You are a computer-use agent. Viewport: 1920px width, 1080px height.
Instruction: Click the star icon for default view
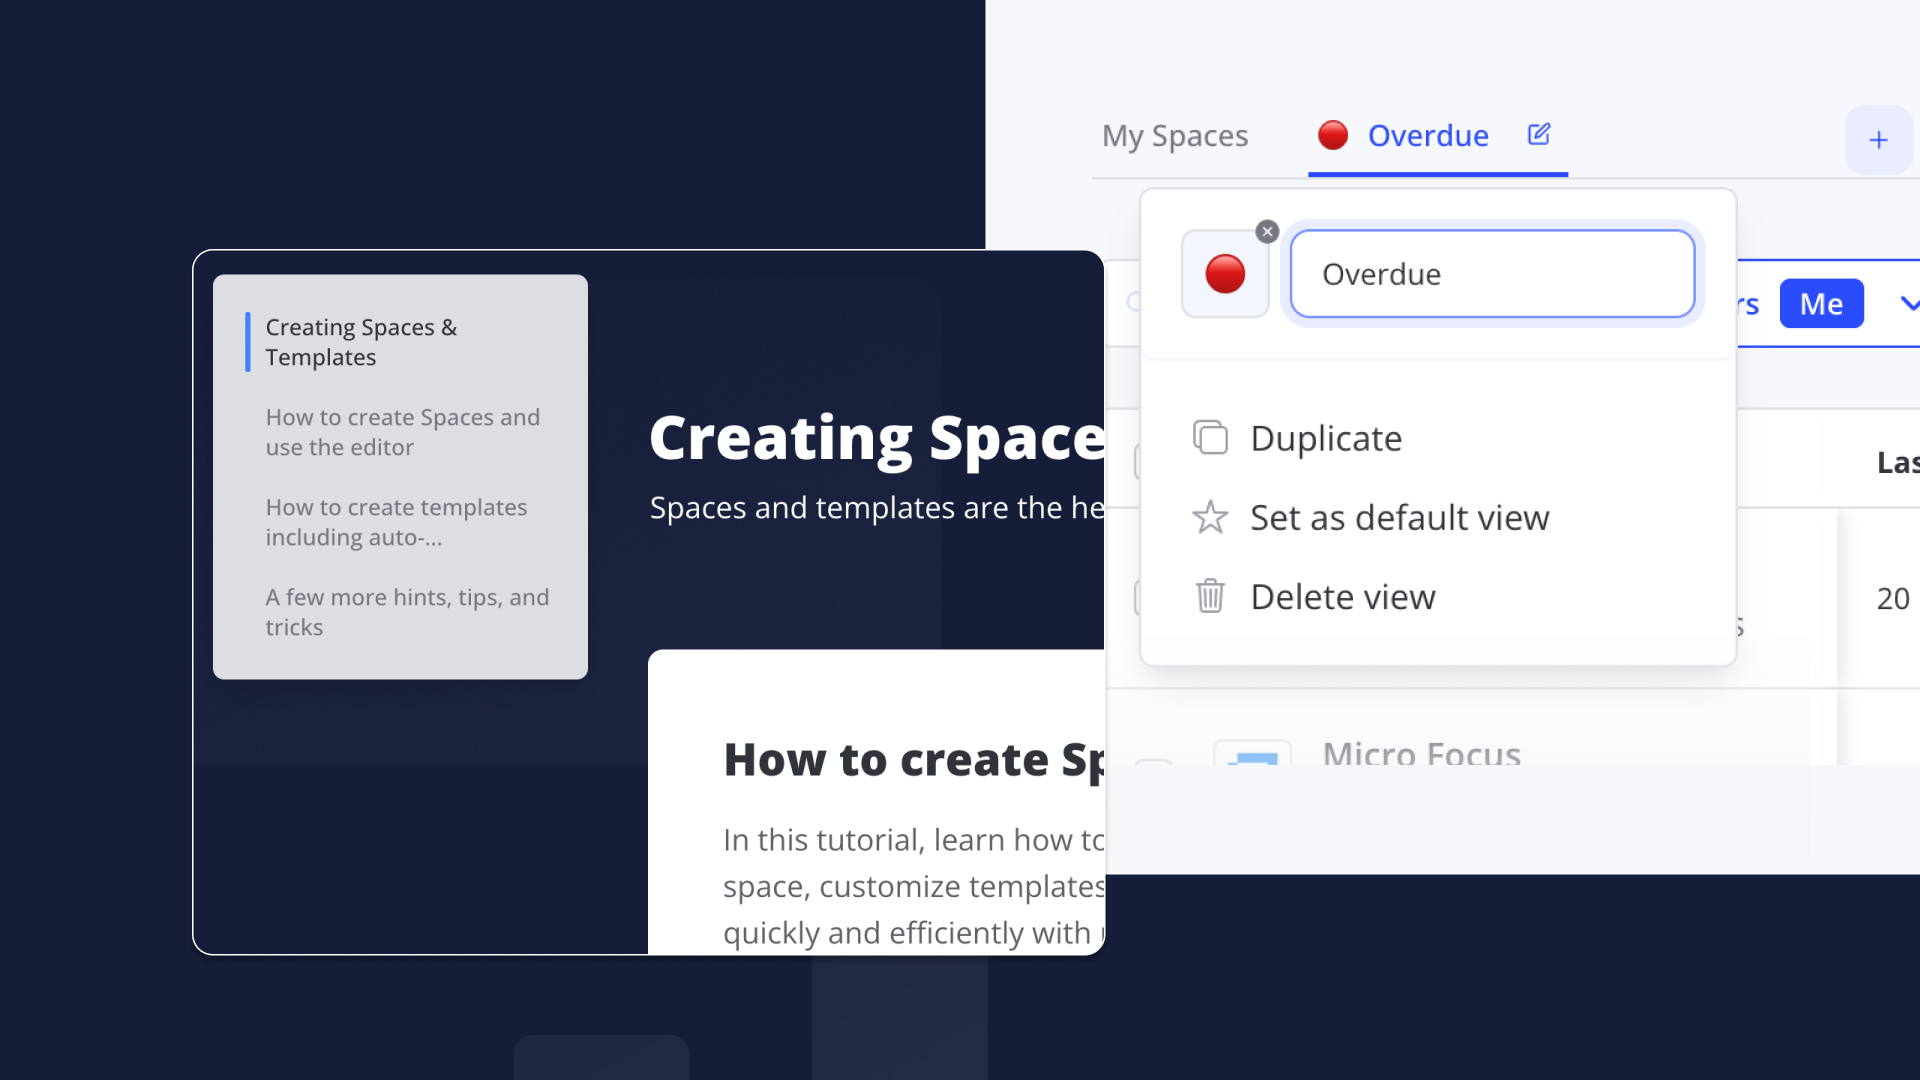pos(1210,517)
